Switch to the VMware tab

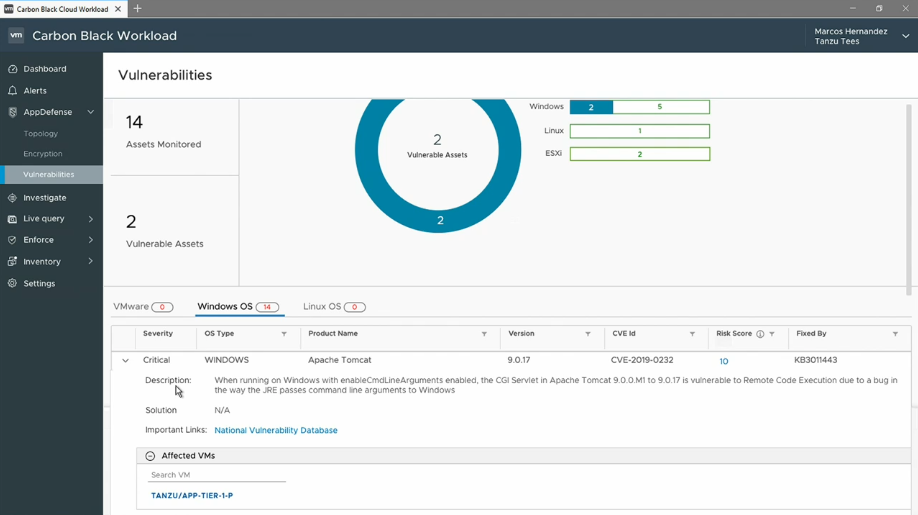tap(143, 307)
